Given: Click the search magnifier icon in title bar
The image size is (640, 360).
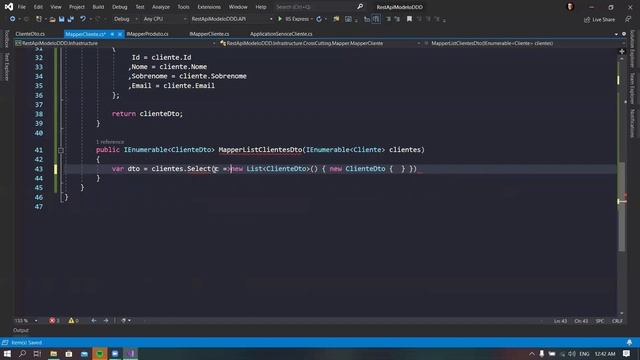Looking at the screenshot, I should (360, 7).
